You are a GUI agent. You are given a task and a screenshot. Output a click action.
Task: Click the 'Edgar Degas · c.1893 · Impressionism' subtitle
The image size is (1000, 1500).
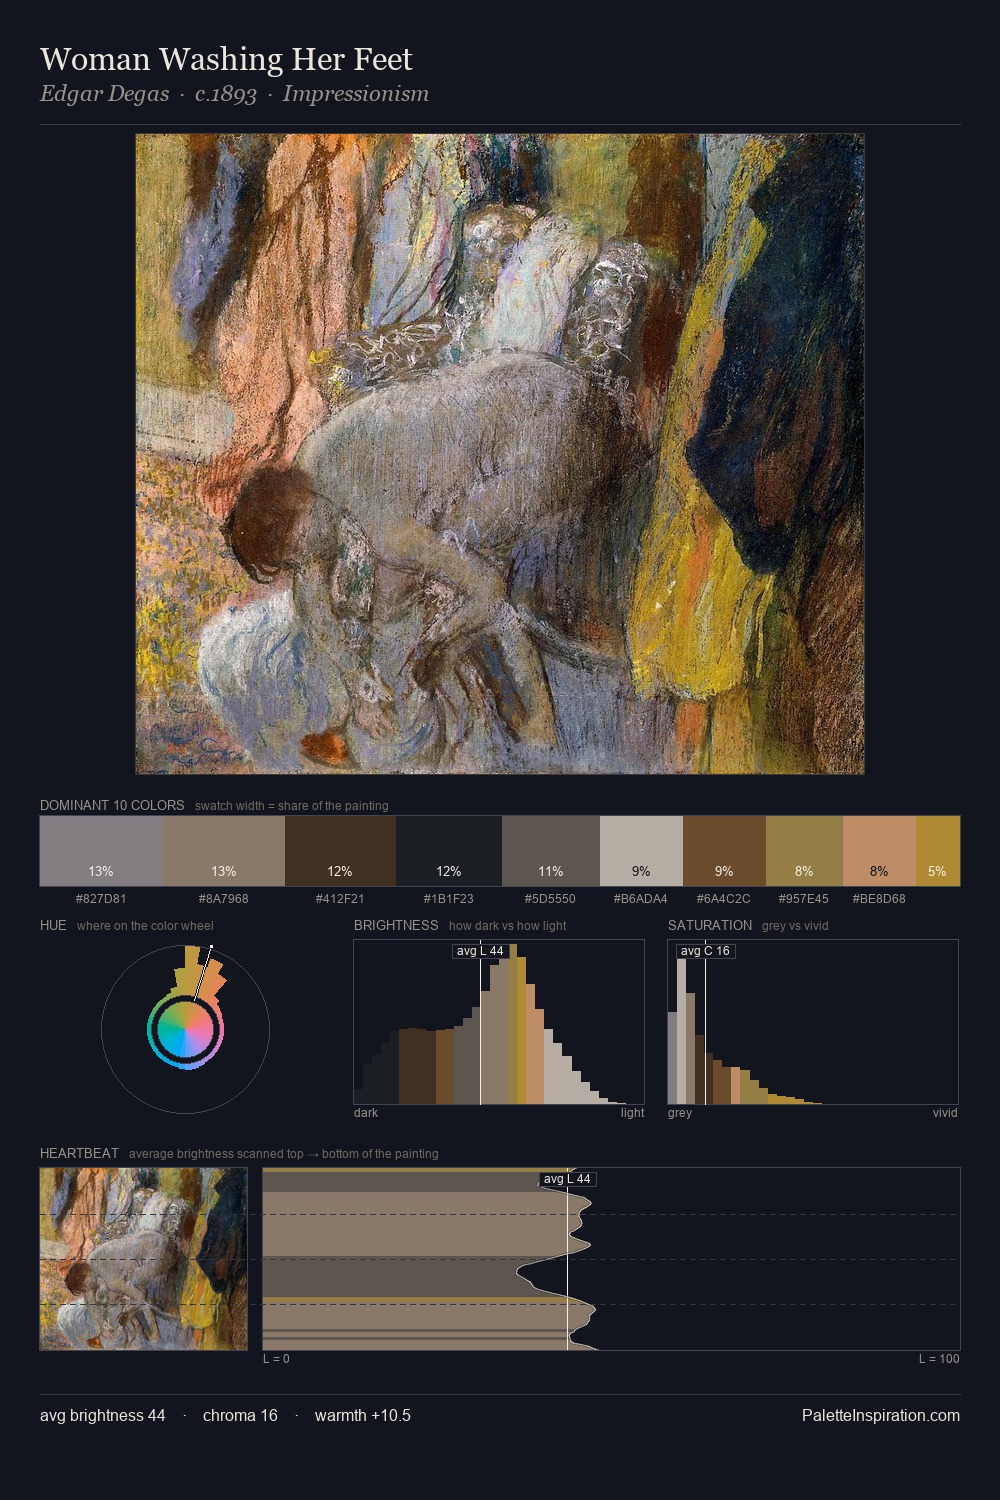234,94
